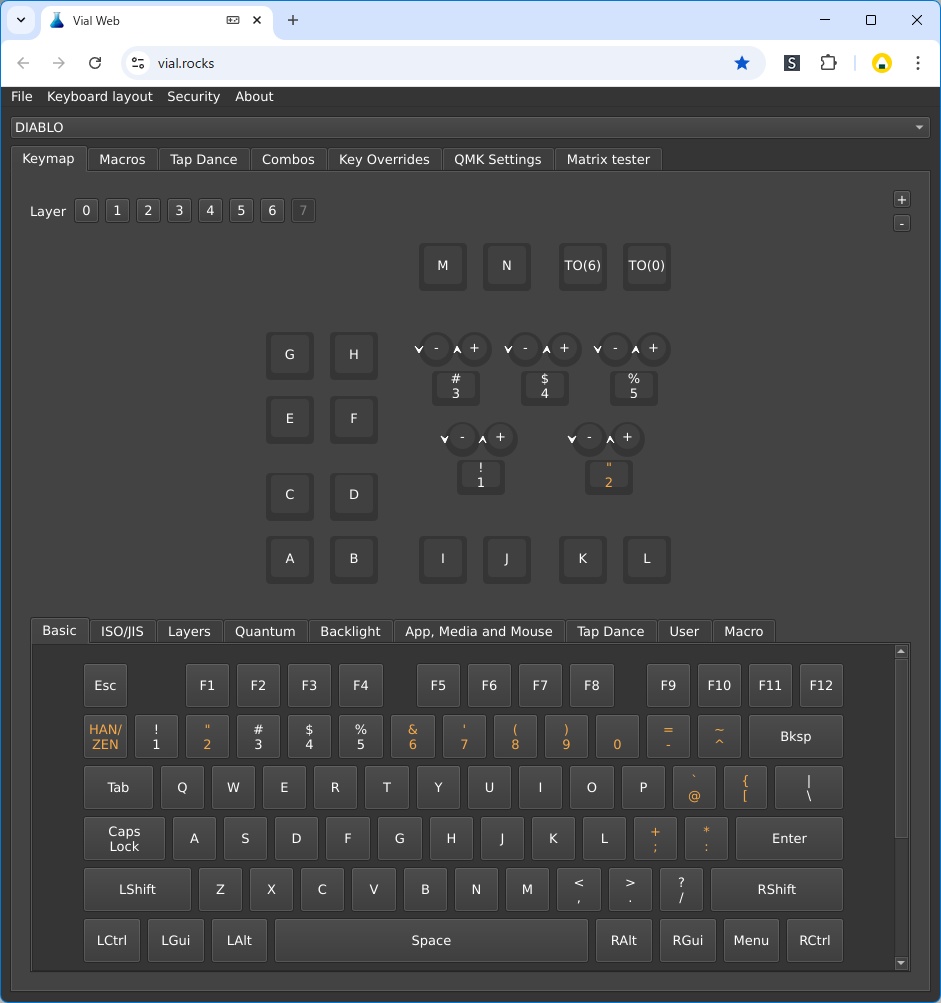This screenshot has width=941, height=1003.
Task: Click the Brave rewards lion icon
Action: click(881, 62)
